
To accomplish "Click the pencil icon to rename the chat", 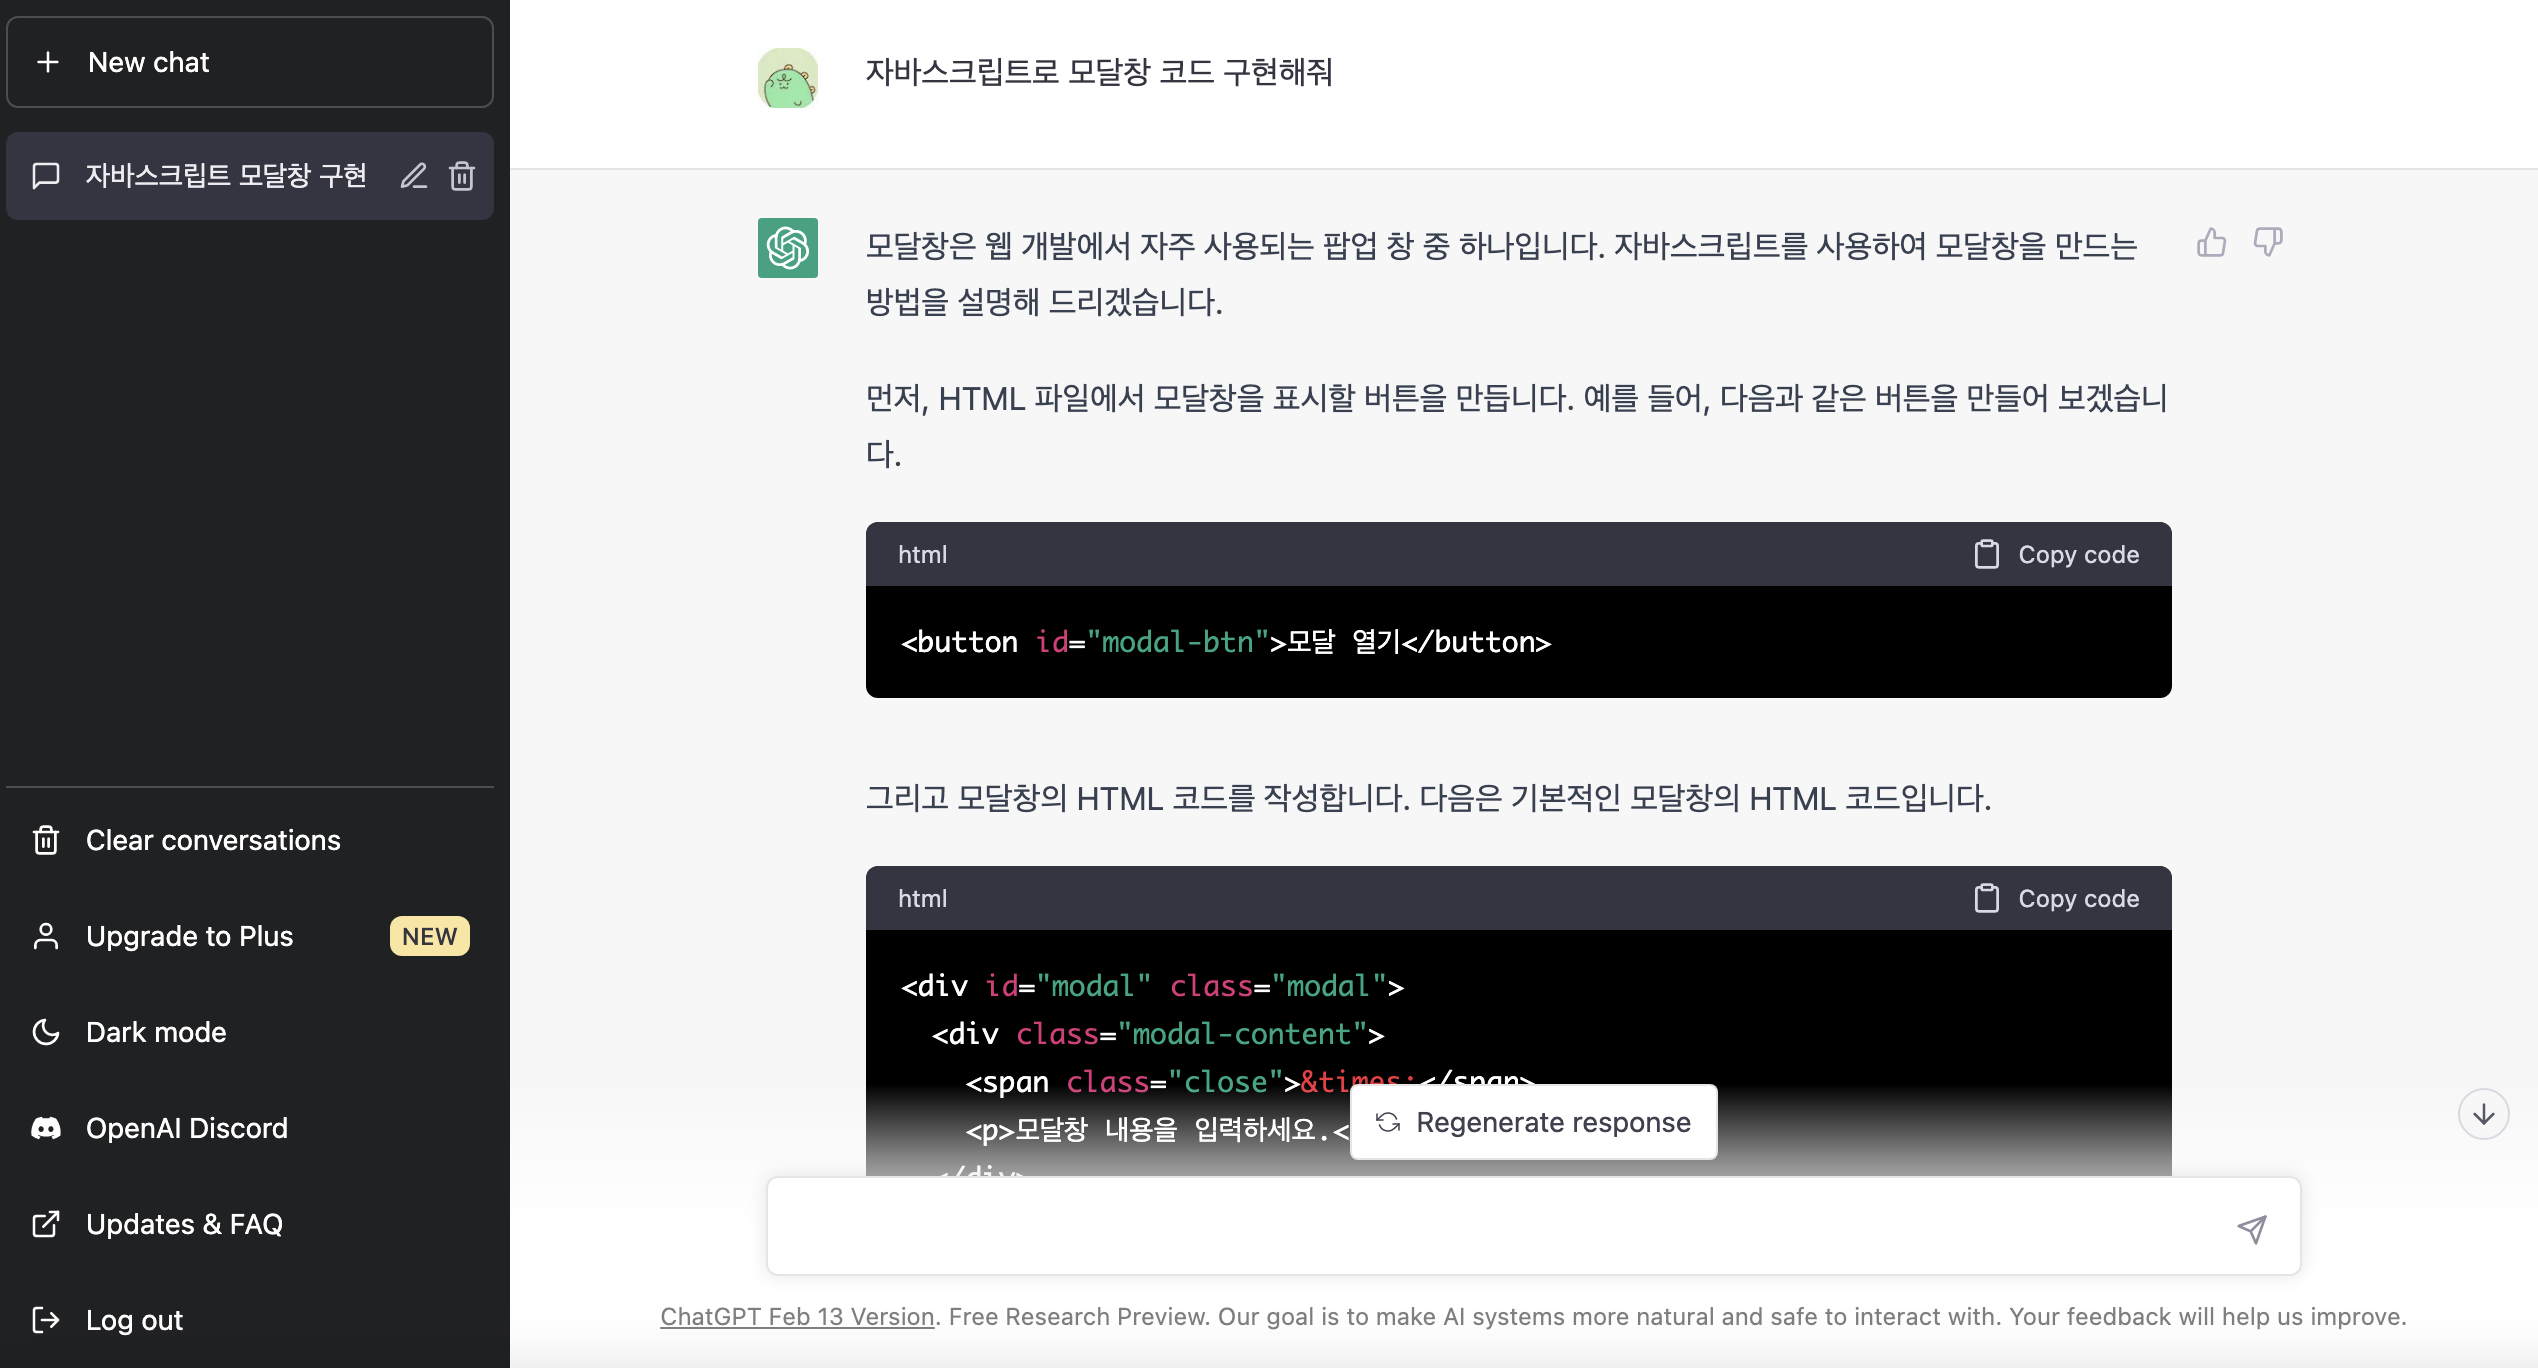I will [x=414, y=176].
